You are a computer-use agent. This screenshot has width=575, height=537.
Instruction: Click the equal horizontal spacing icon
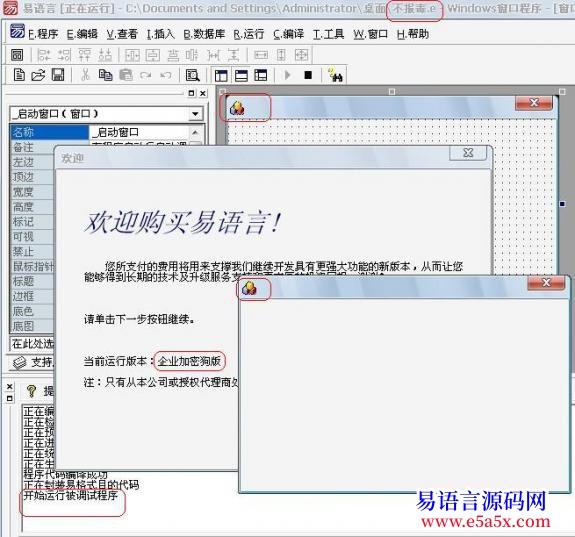(213, 55)
